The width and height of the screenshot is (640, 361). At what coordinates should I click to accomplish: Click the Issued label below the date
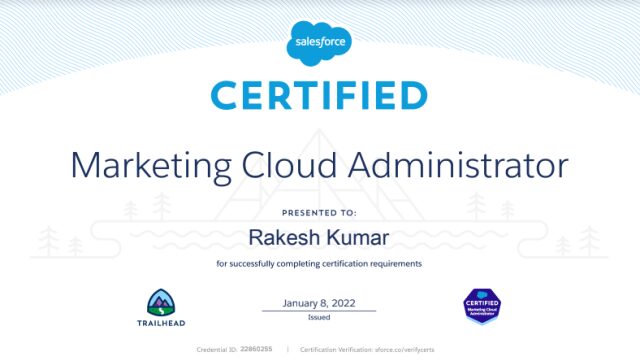(319, 317)
